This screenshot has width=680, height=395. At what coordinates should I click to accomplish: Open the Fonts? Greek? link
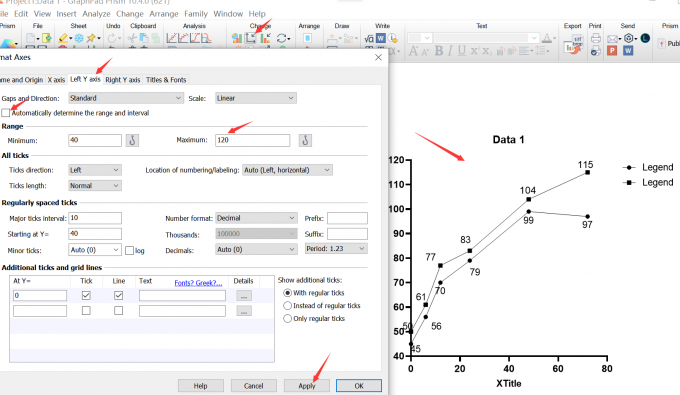point(198,283)
